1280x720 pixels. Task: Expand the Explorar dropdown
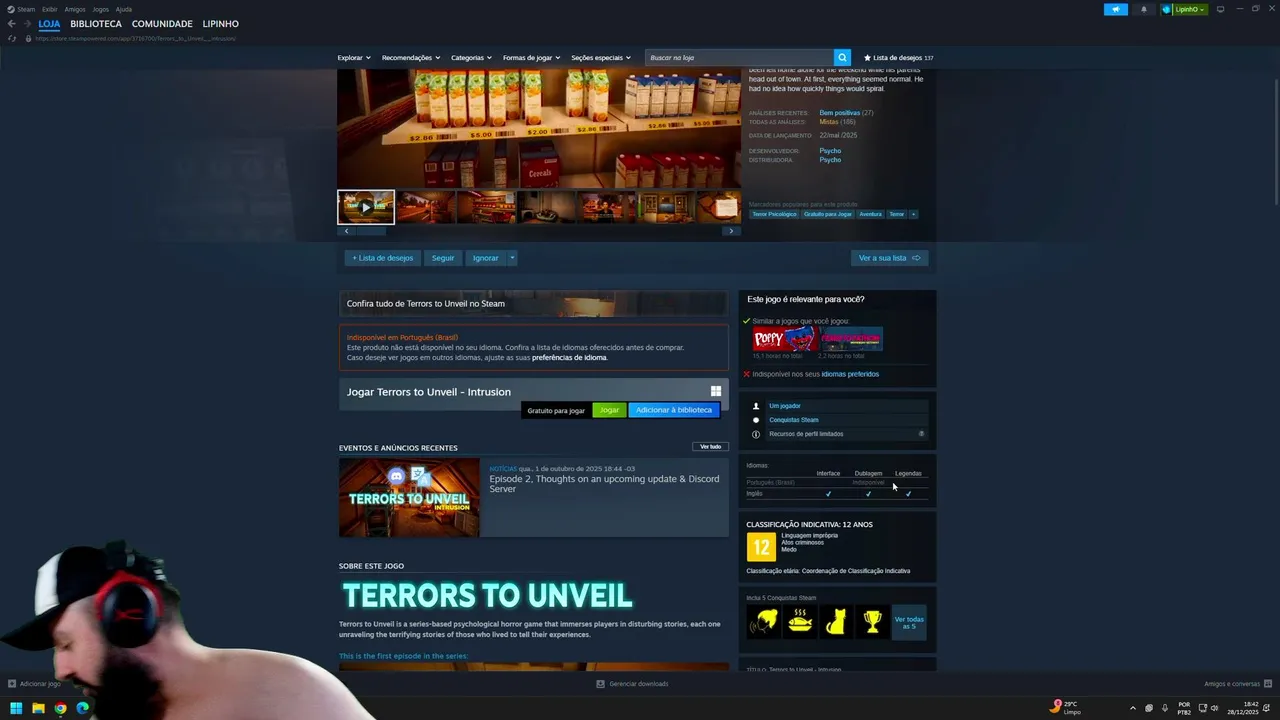[354, 58]
